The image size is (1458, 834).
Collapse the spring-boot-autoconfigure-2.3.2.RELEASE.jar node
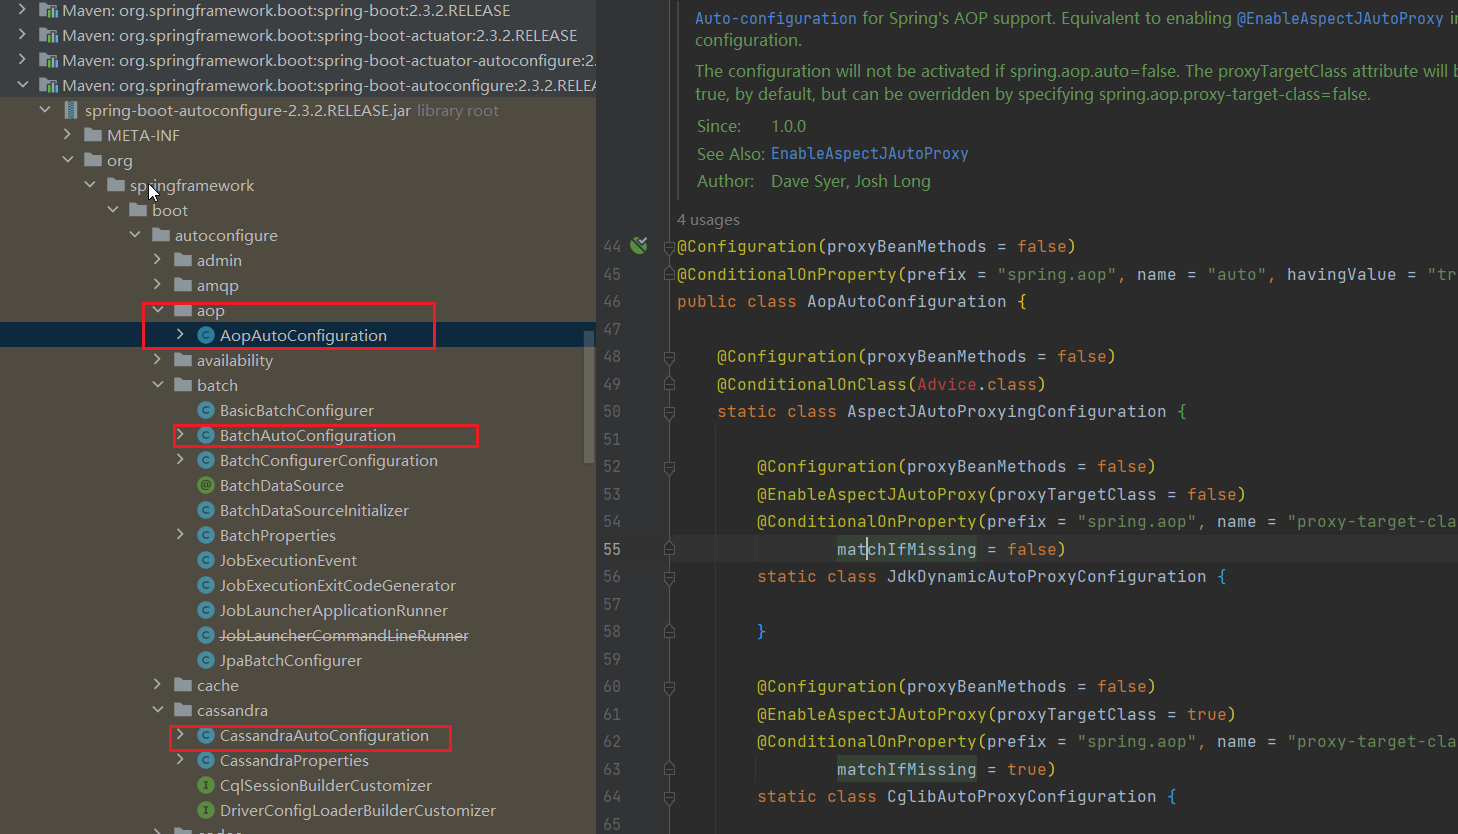45,110
